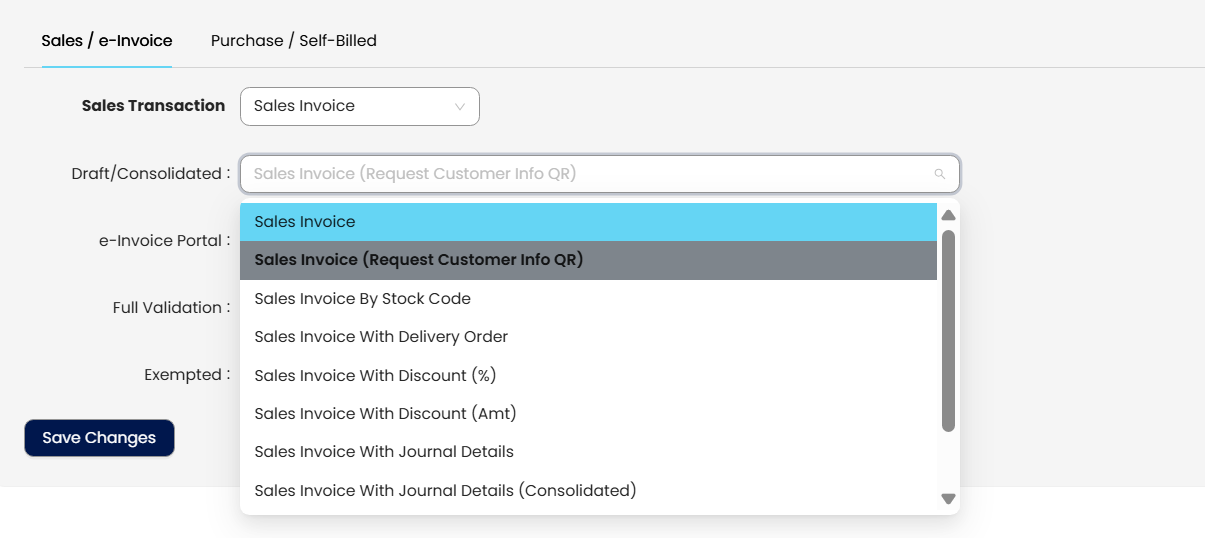The height and width of the screenshot is (538, 1205).
Task: Pick Sales Invoice By Stock Code
Action: pos(588,299)
